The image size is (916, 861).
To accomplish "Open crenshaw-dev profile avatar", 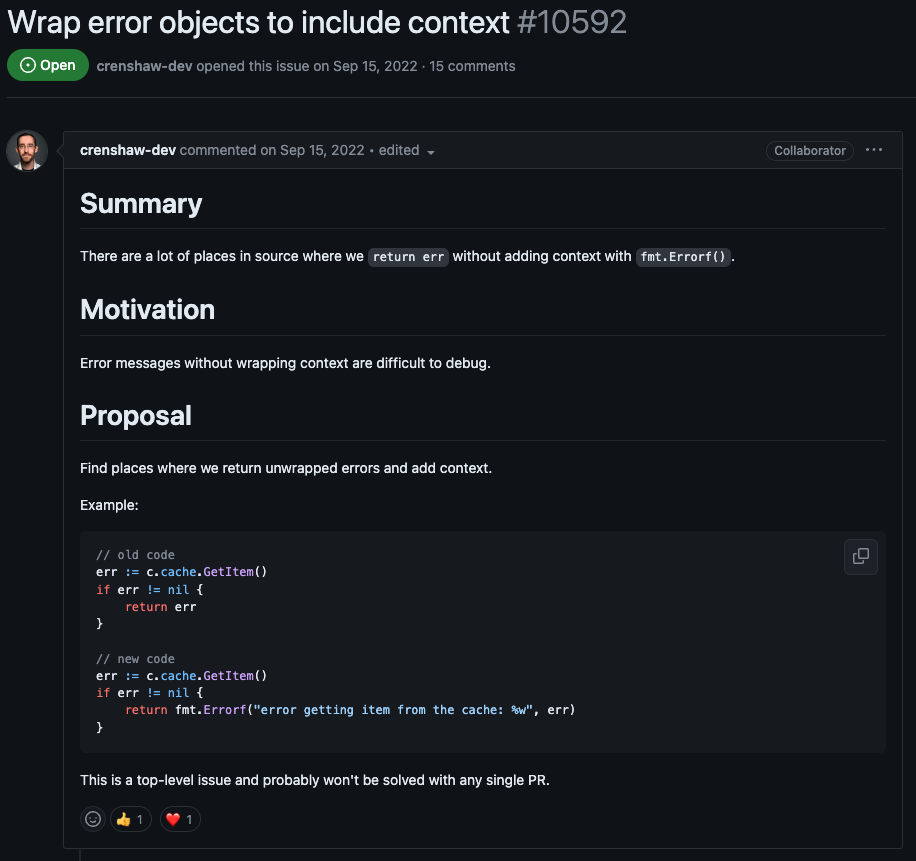I will coord(27,151).
